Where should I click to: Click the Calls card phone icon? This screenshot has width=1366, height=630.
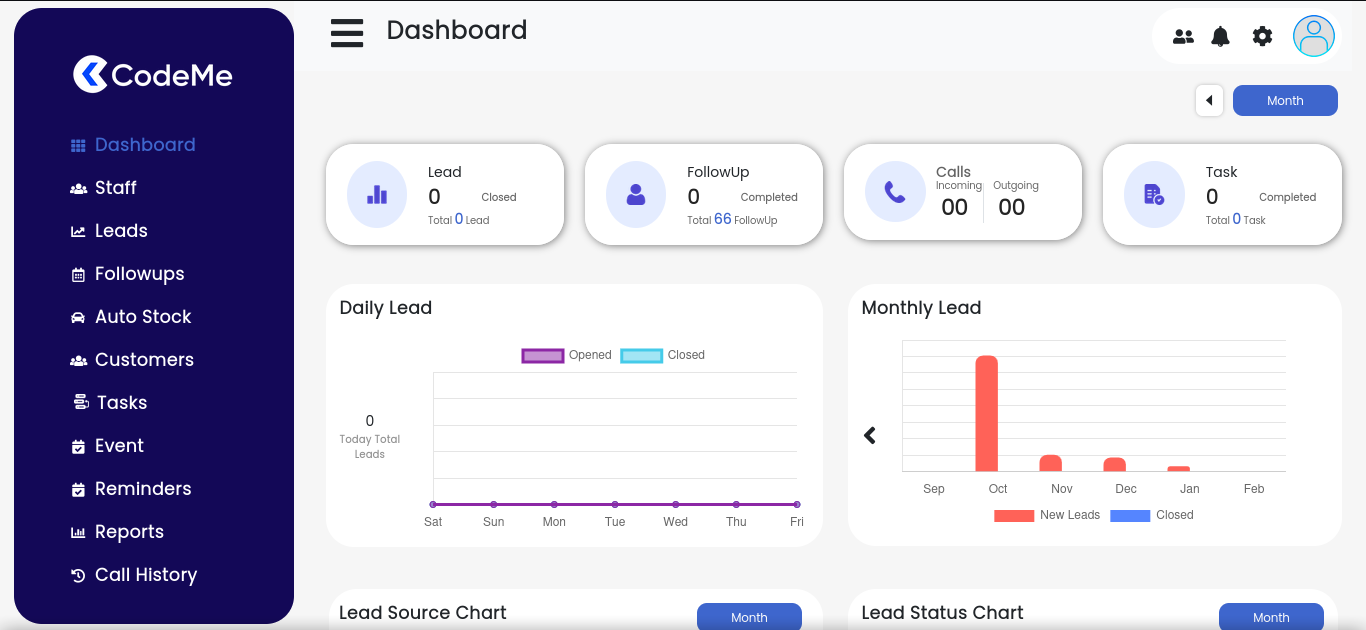coord(895,194)
